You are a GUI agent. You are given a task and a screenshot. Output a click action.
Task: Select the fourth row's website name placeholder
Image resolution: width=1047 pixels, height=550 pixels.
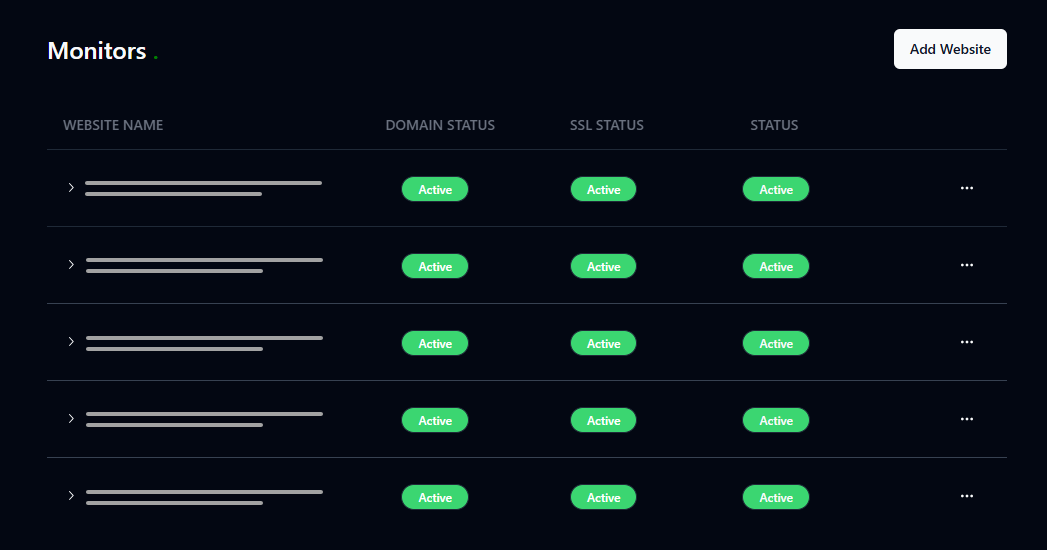click(x=203, y=419)
